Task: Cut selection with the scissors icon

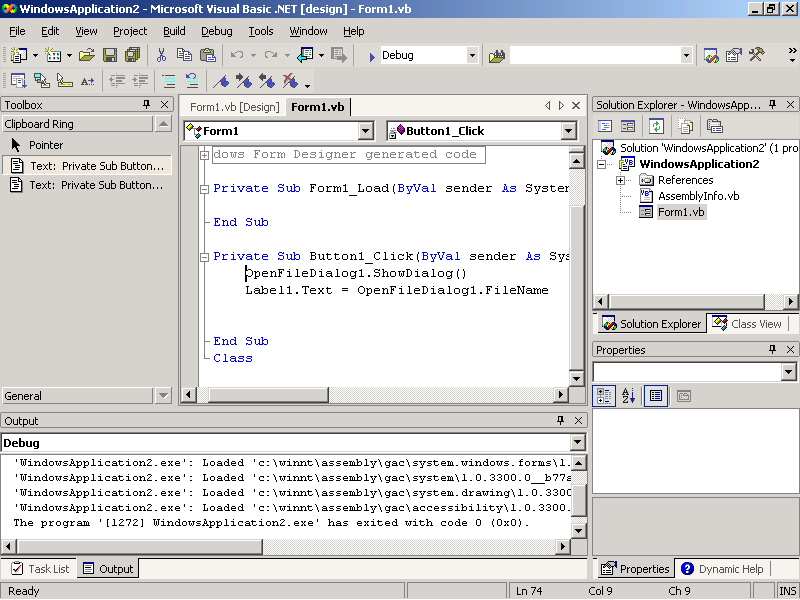Action: [x=161, y=55]
